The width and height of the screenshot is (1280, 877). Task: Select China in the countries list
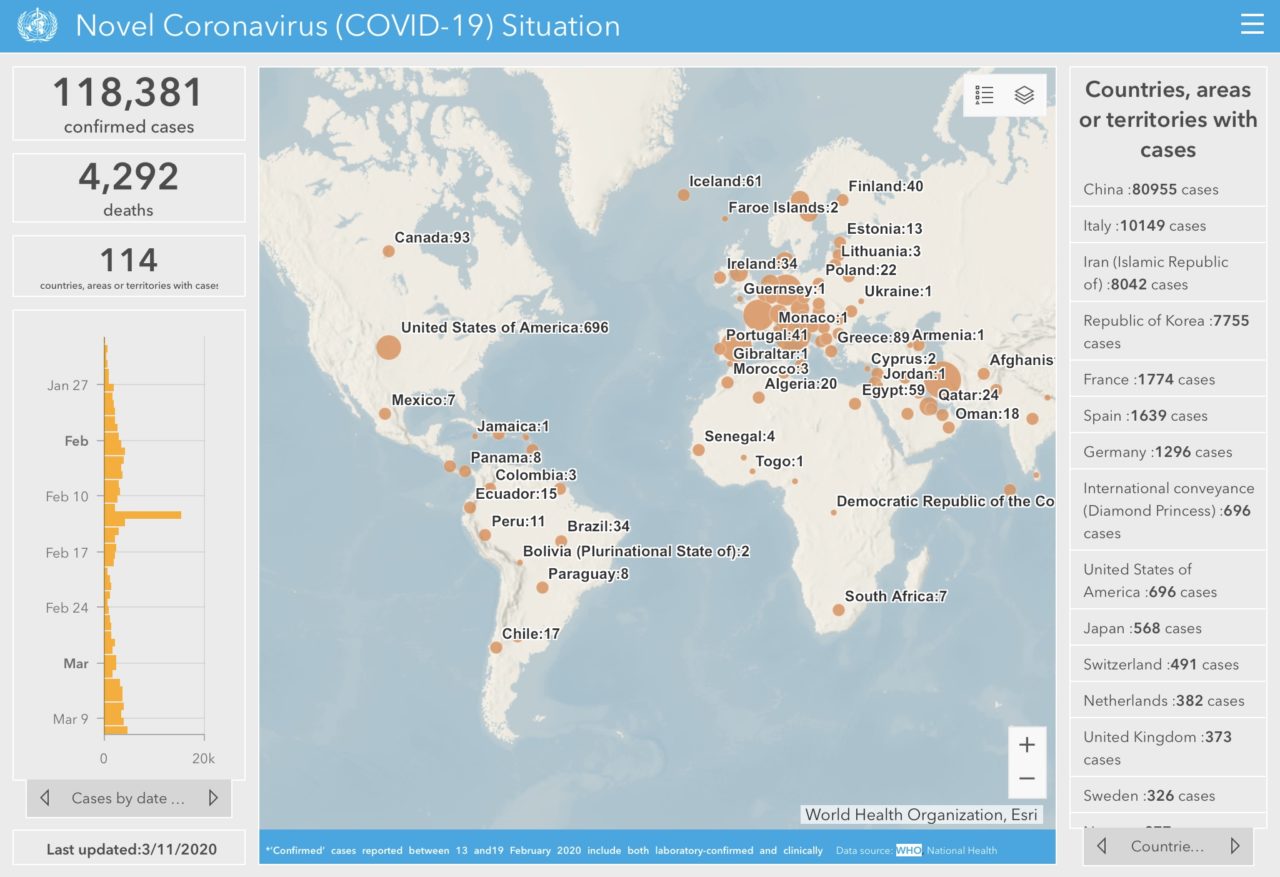pyautogui.click(x=1150, y=189)
